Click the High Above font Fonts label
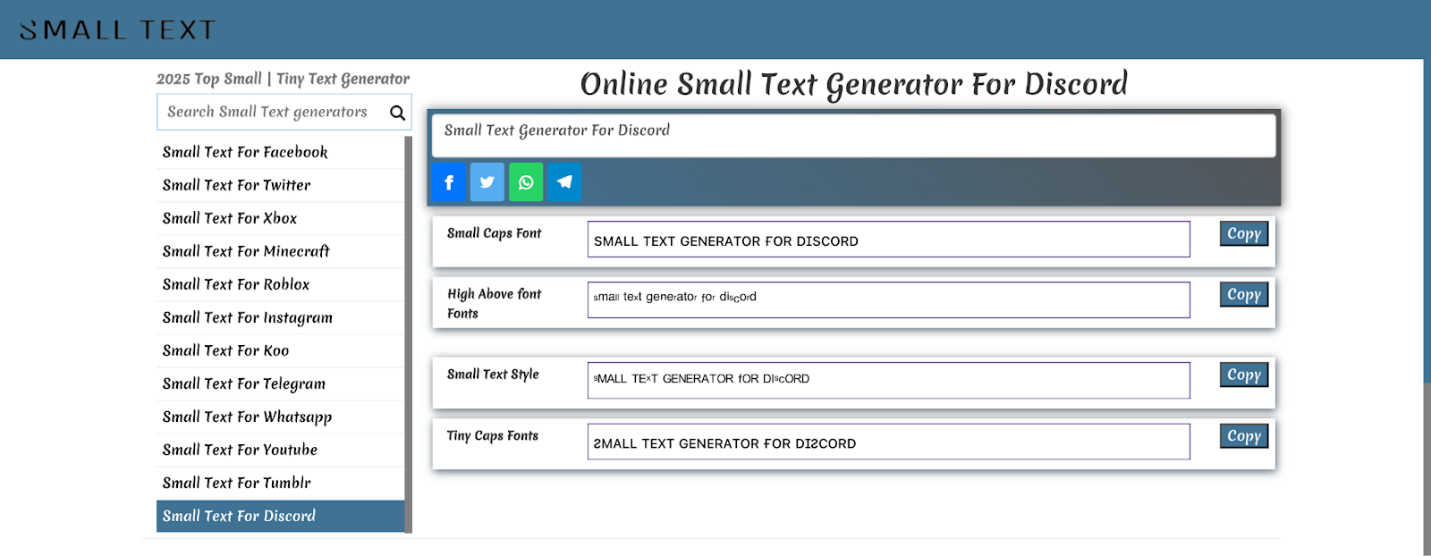 [x=494, y=304]
